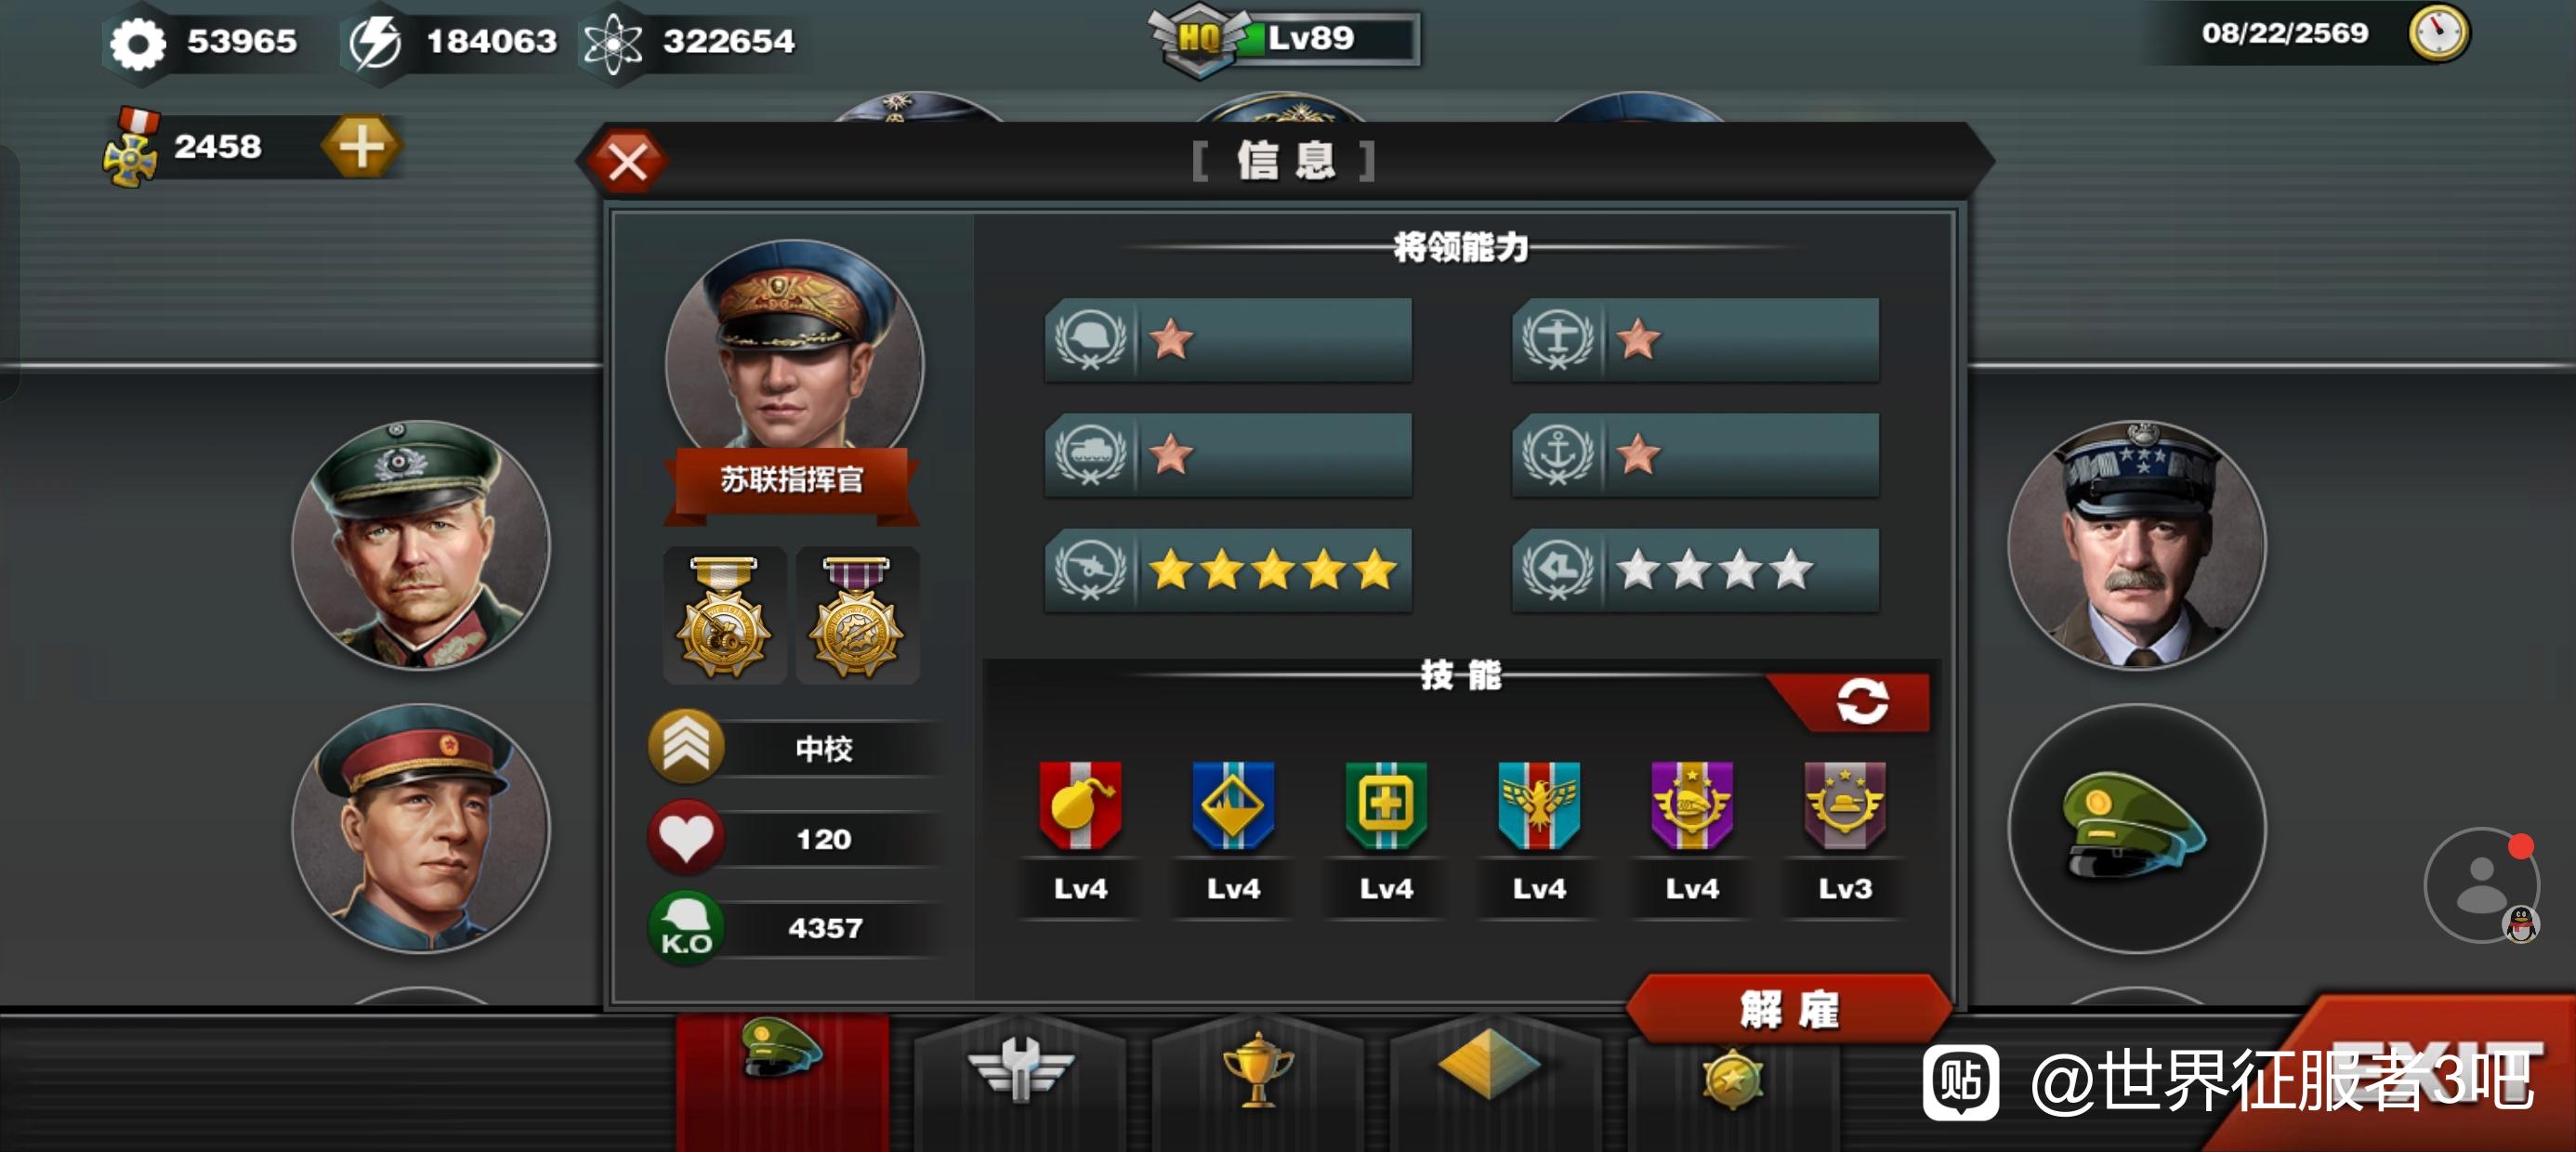The width and height of the screenshot is (2576, 1152).
Task: Click the artillery five-star ability bar
Action: pos(1228,570)
